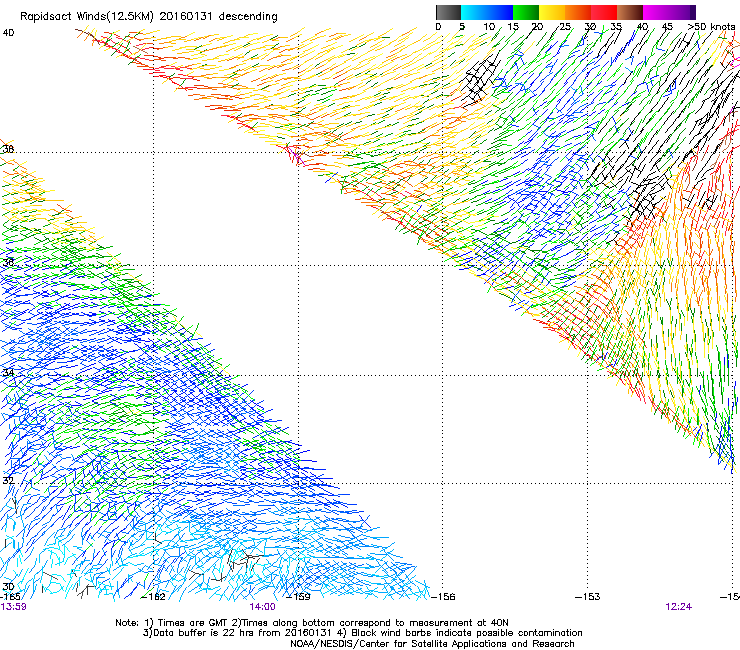Click the orange 25-30 knots legend swatch
The width and height of the screenshot is (740, 650).
578,12
